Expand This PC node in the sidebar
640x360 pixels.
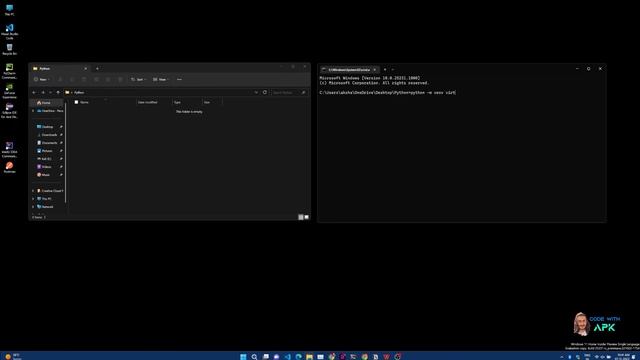(33, 199)
